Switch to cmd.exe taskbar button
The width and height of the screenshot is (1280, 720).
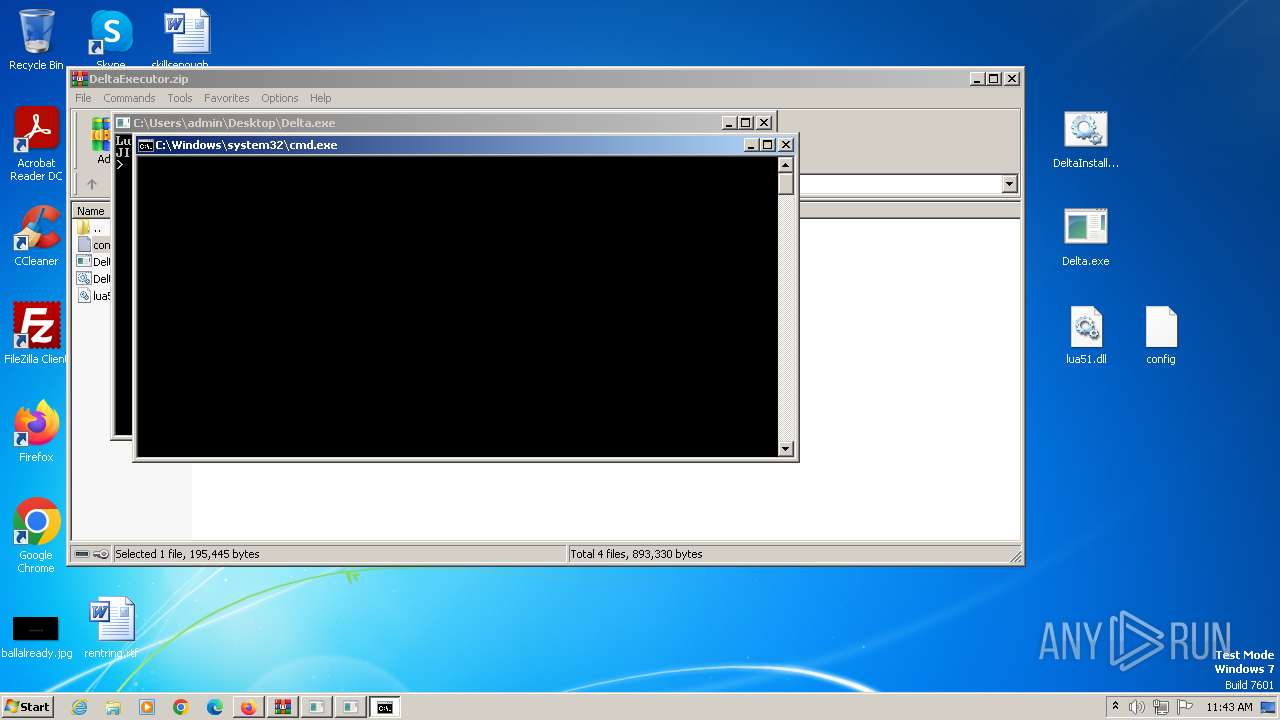coord(384,707)
